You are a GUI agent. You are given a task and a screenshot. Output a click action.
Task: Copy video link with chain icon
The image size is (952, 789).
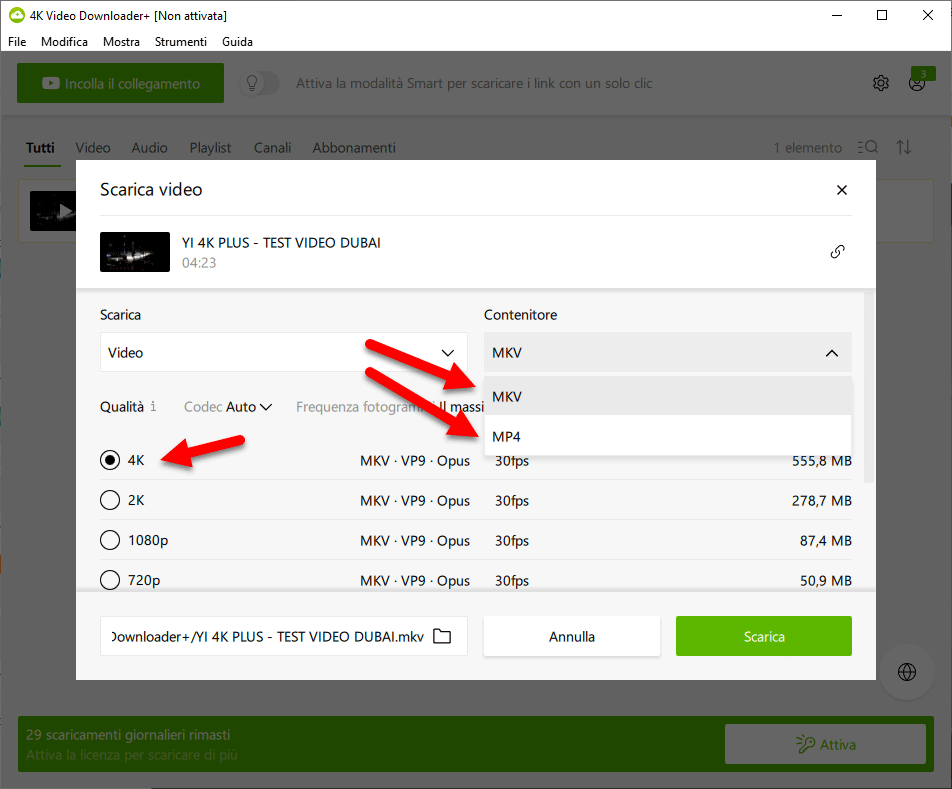click(x=837, y=251)
